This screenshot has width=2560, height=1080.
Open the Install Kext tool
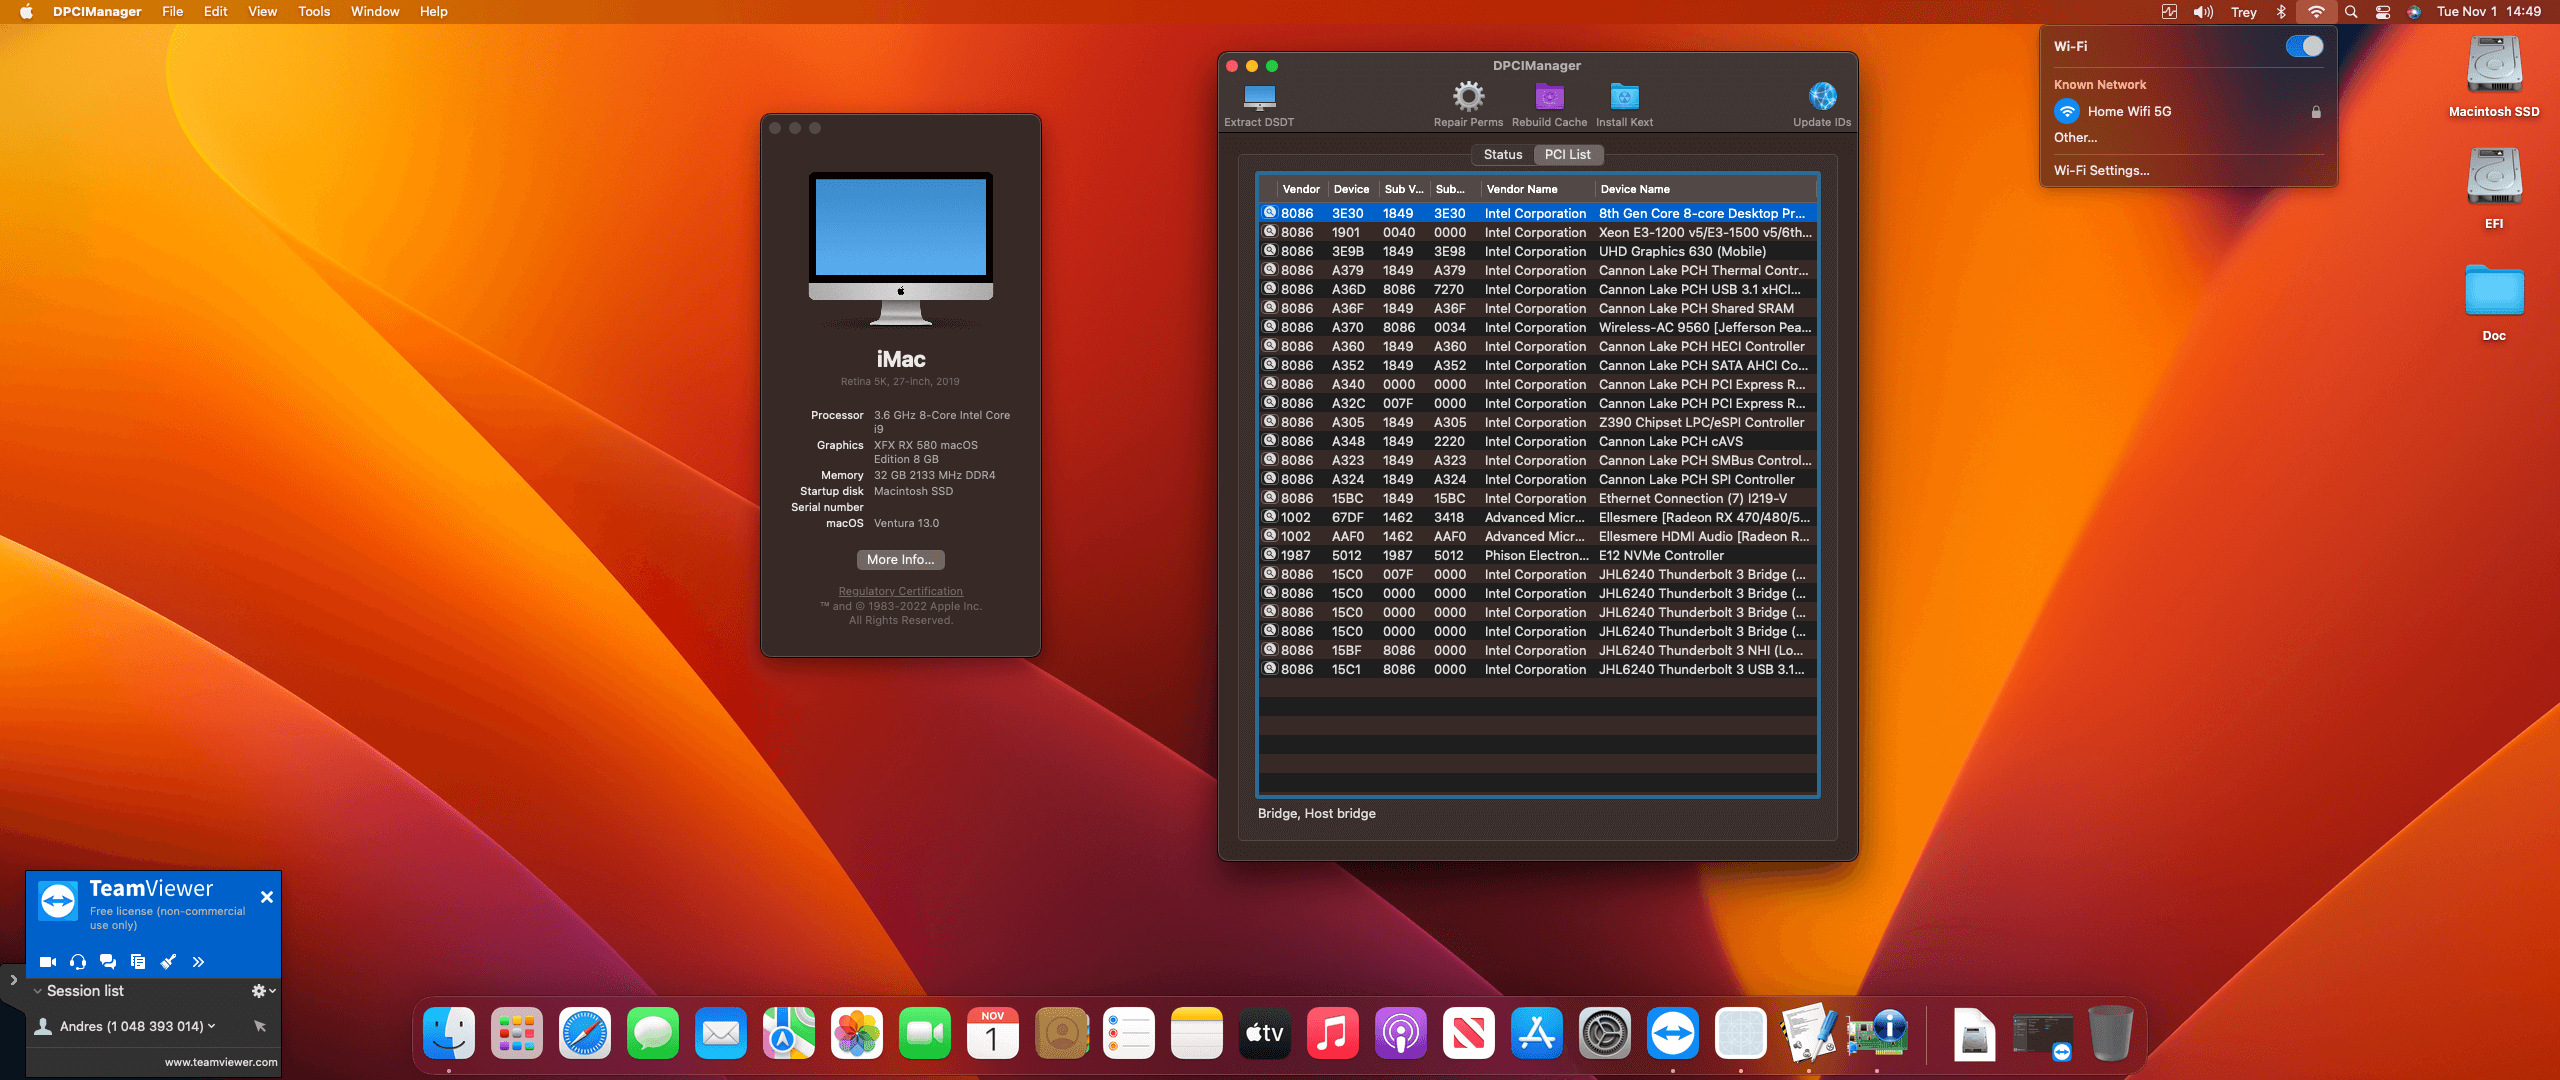click(1624, 97)
